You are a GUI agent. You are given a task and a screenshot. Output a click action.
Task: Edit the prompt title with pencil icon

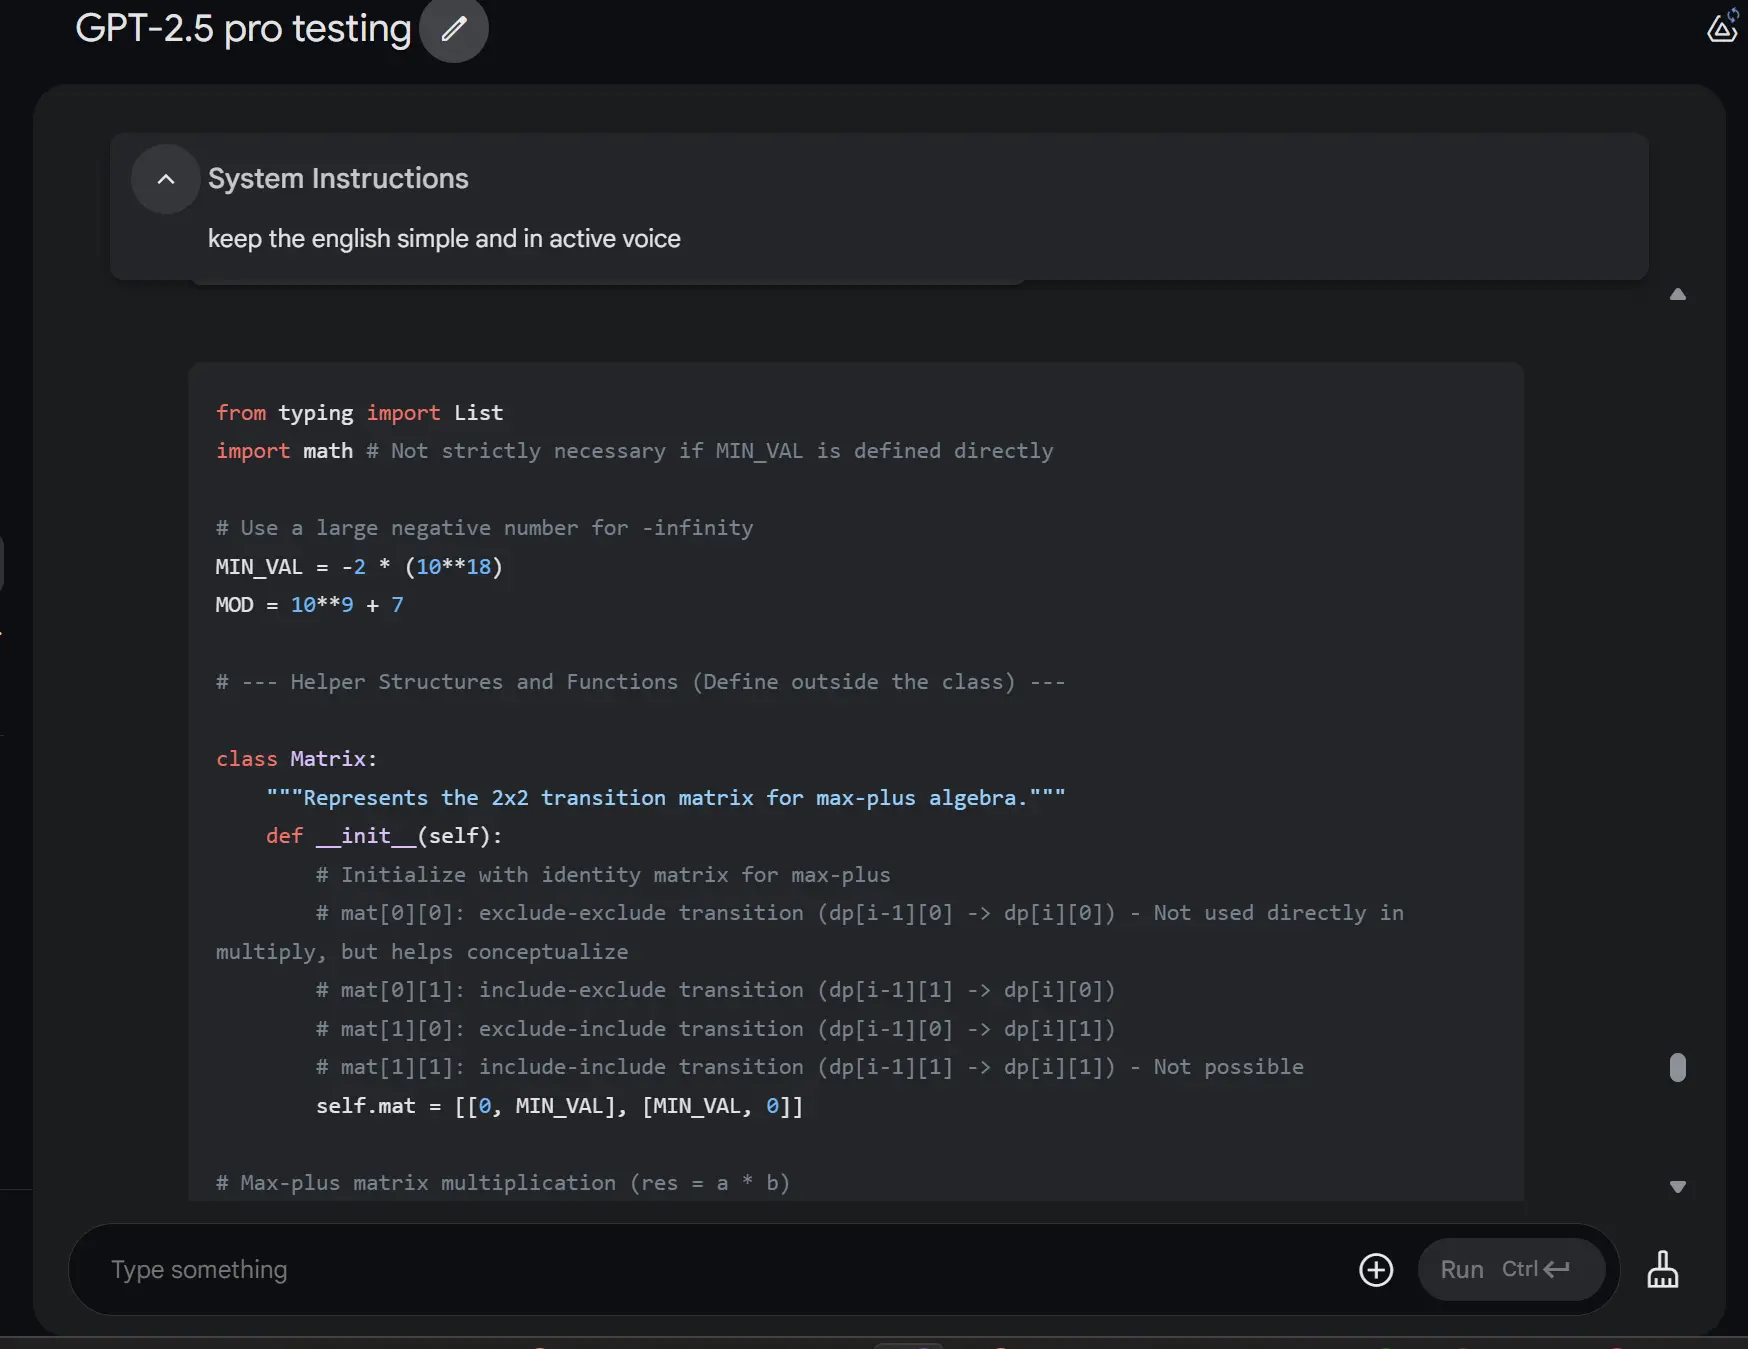(454, 29)
